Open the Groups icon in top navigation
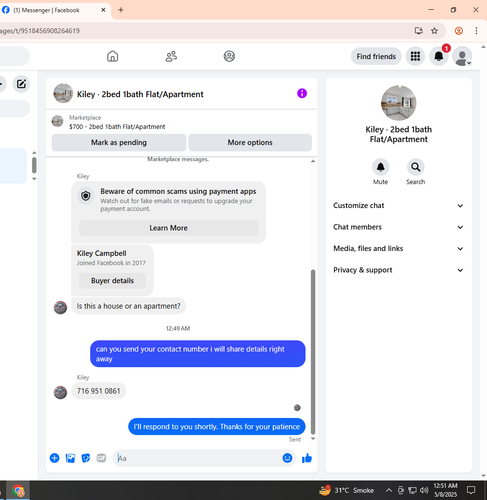This screenshot has width=487, height=500. (x=229, y=56)
